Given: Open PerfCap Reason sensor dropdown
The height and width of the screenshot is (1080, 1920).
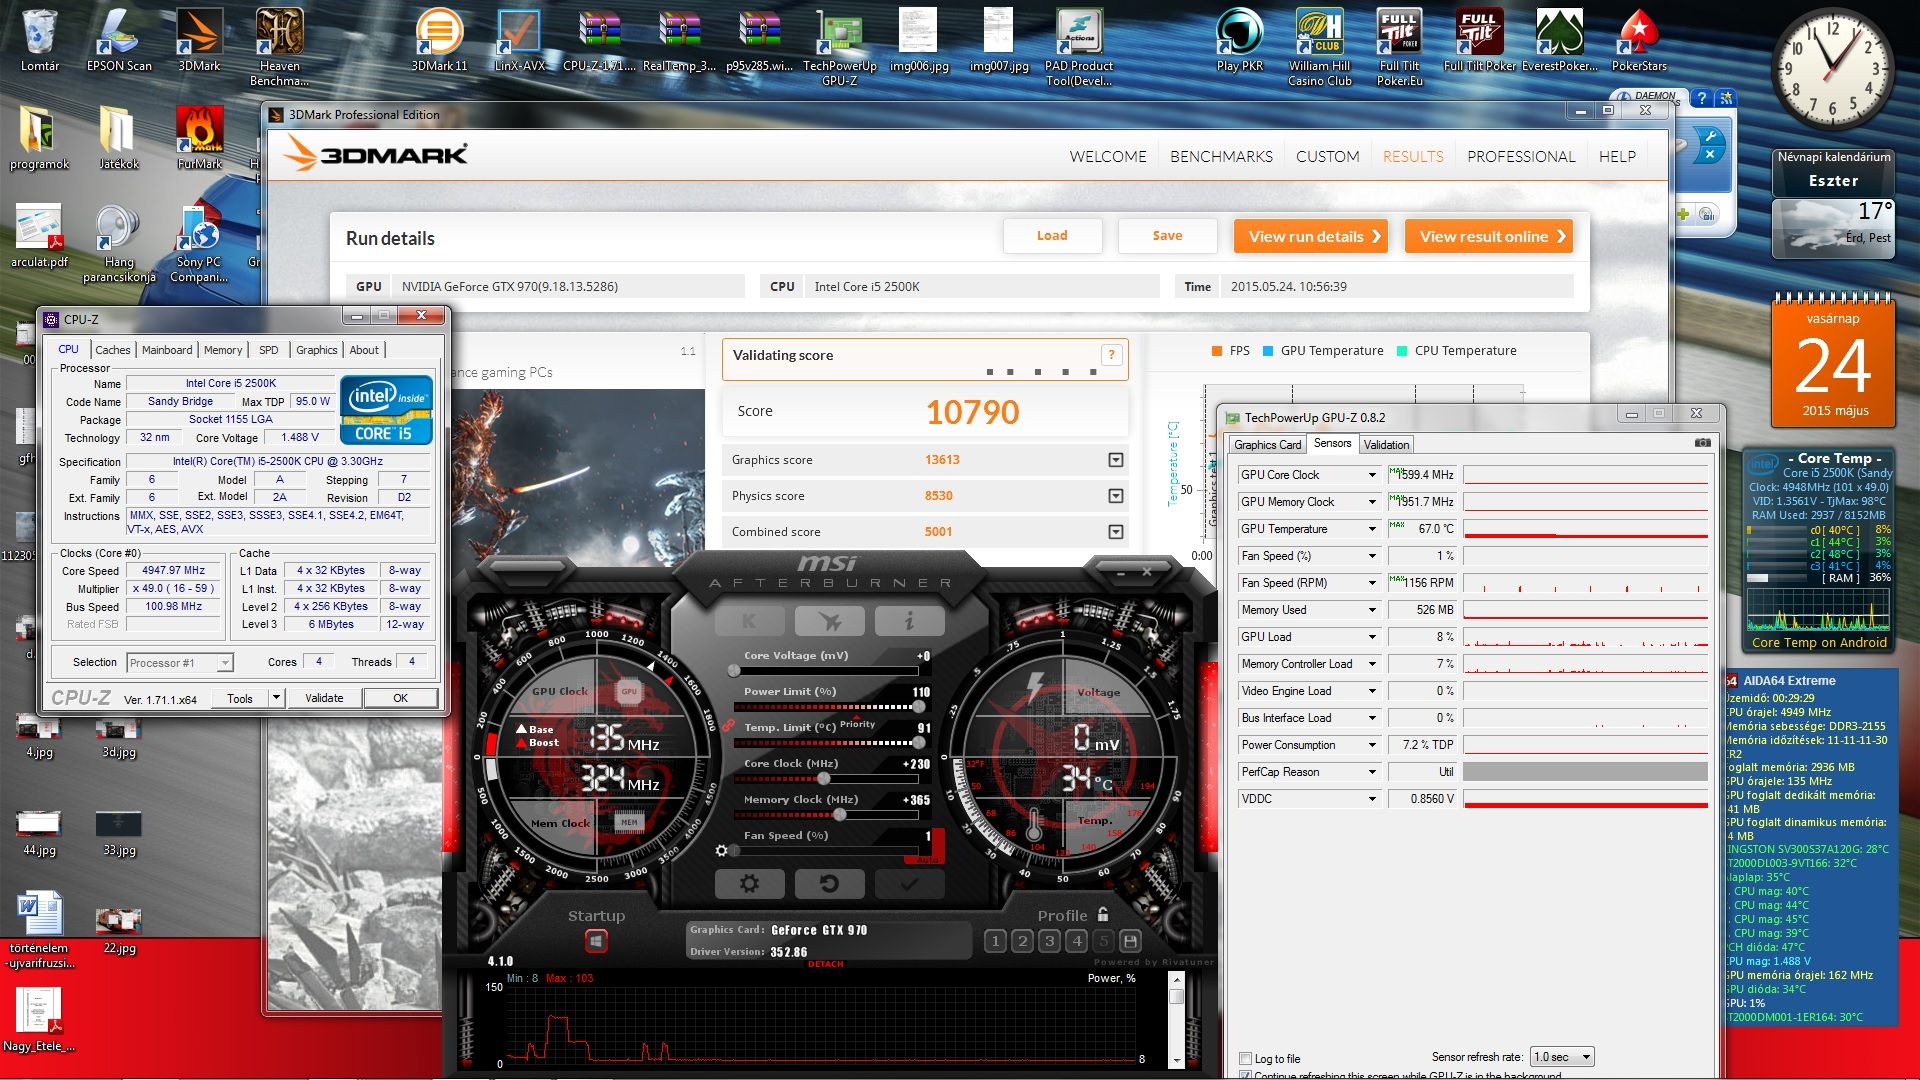Looking at the screenshot, I should (x=1372, y=772).
